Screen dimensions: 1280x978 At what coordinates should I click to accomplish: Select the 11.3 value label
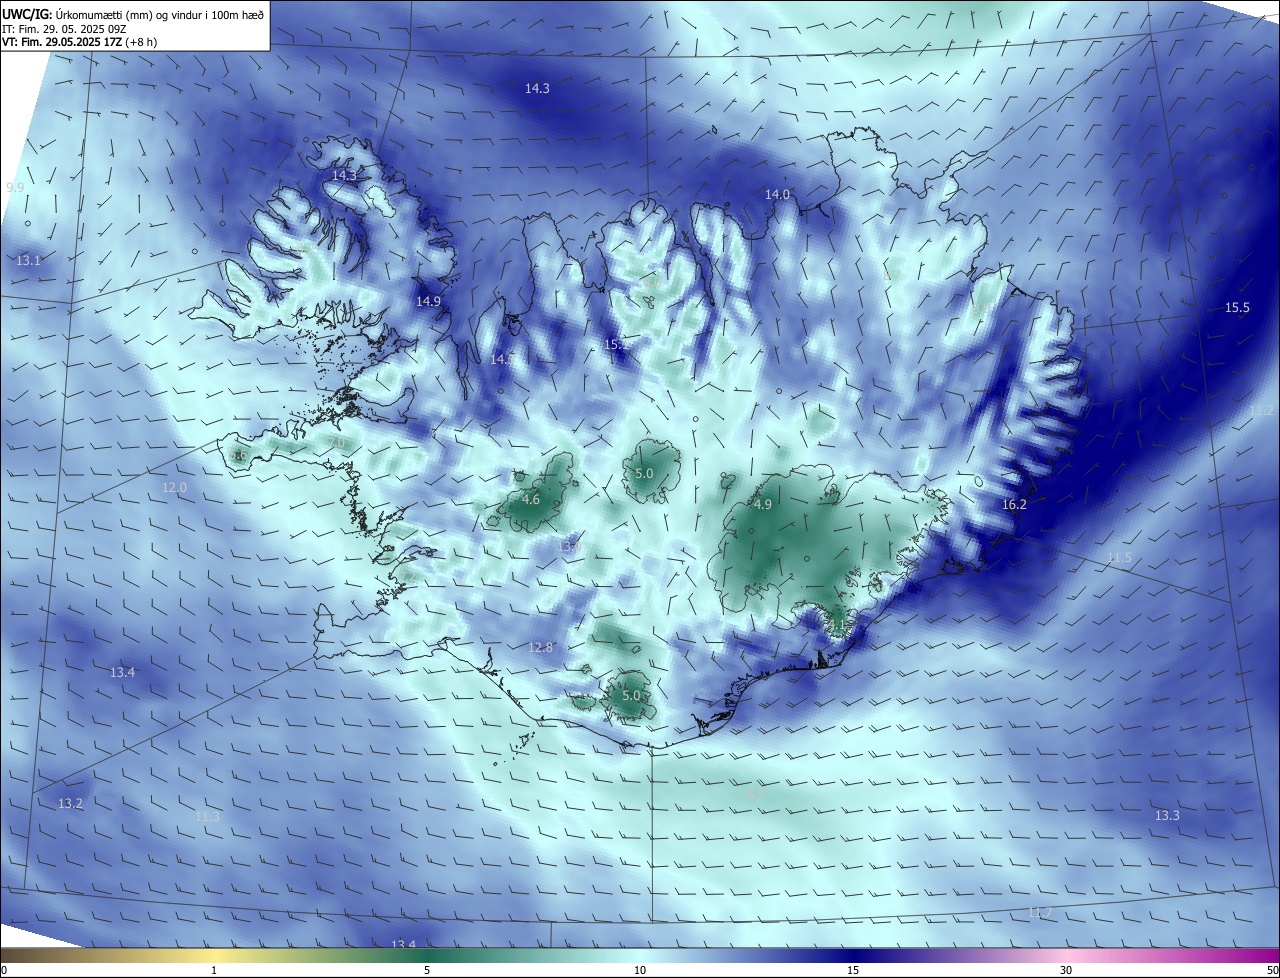point(207,816)
